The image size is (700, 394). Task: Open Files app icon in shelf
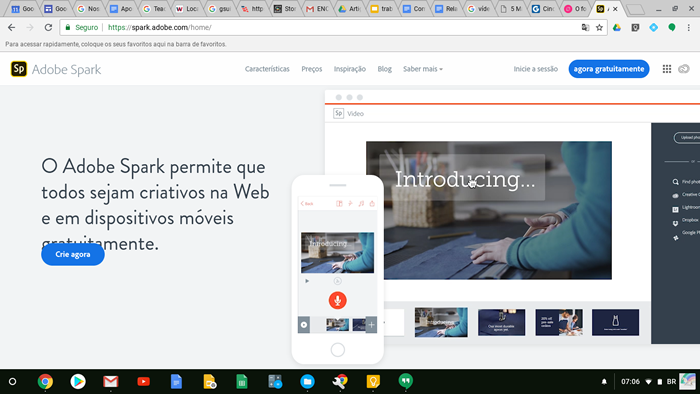(x=307, y=382)
